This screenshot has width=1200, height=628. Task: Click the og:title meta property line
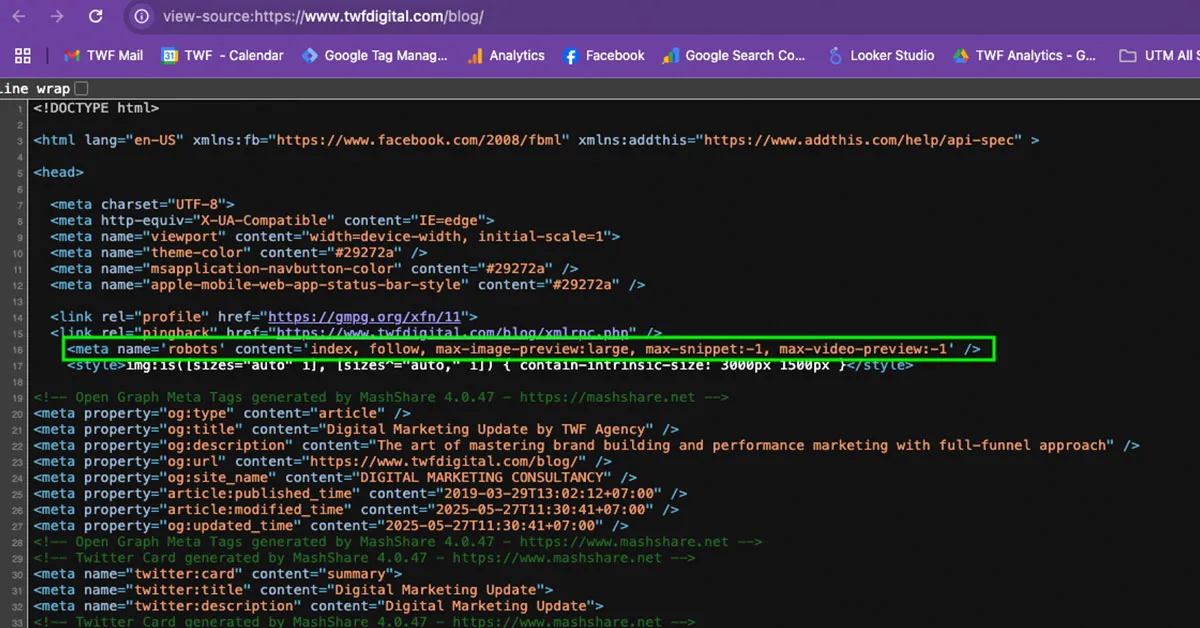(x=356, y=429)
